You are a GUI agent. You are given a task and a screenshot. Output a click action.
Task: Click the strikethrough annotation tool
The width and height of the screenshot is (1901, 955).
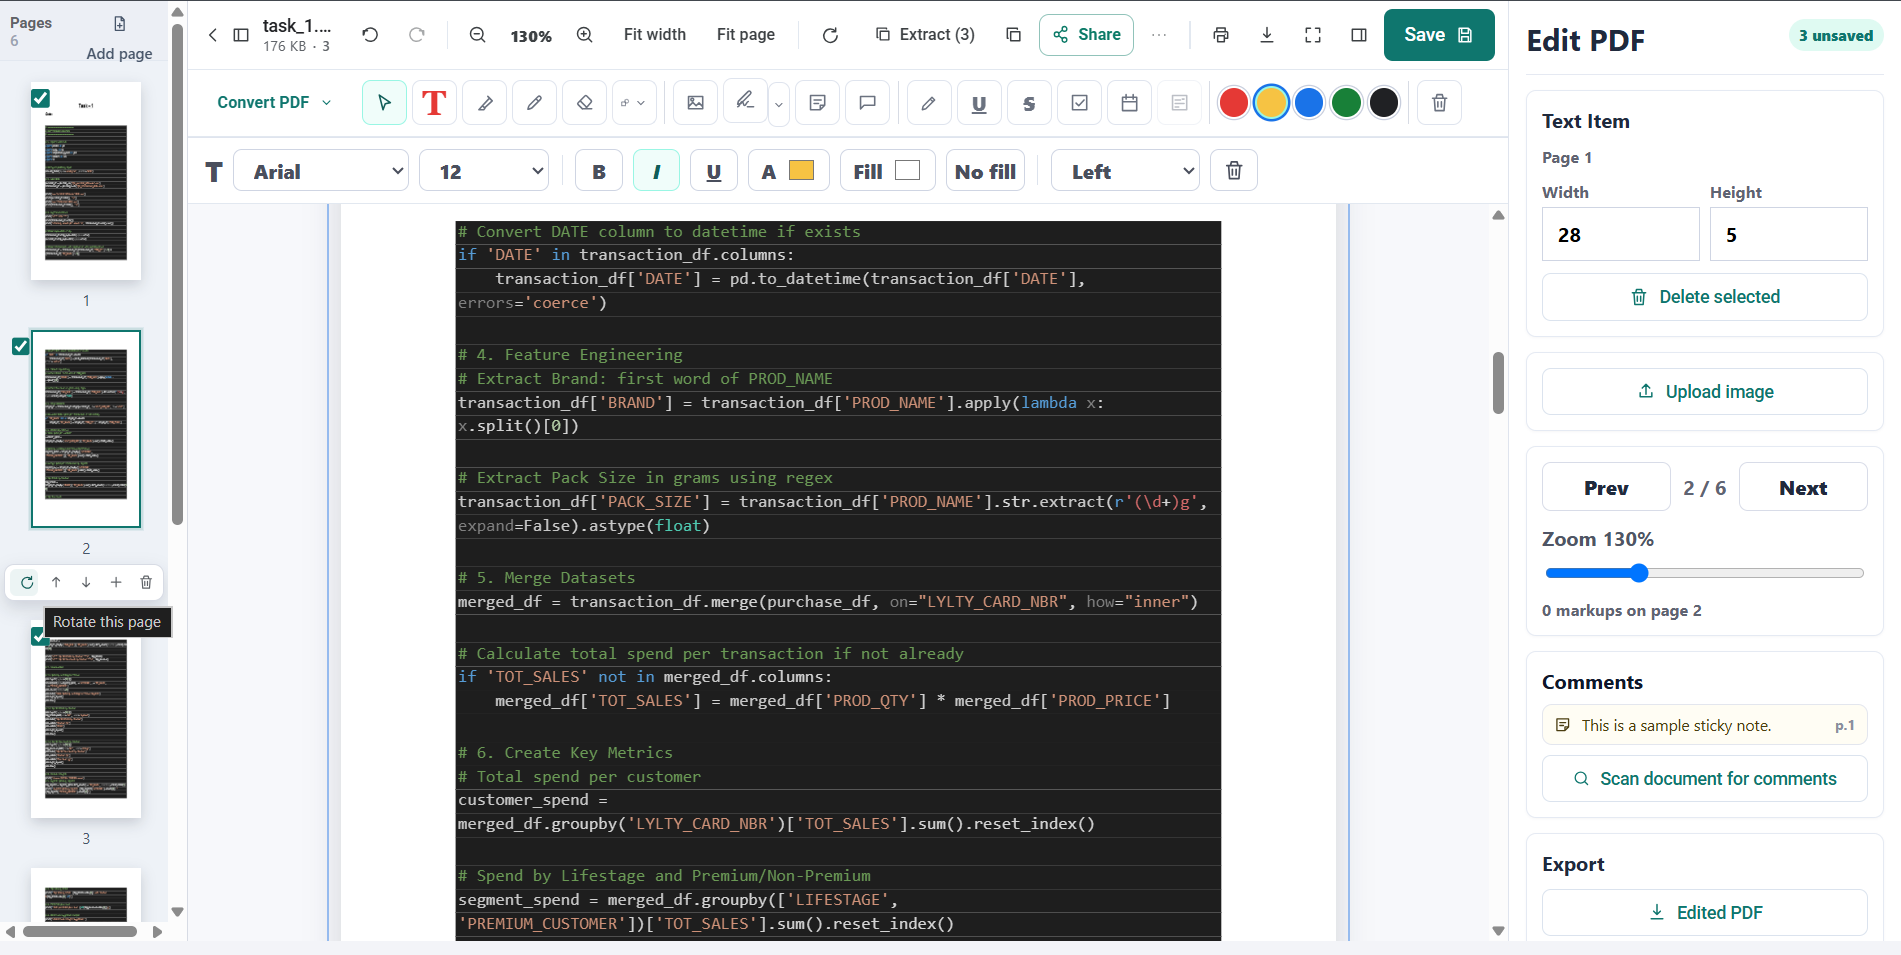[x=1029, y=103]
